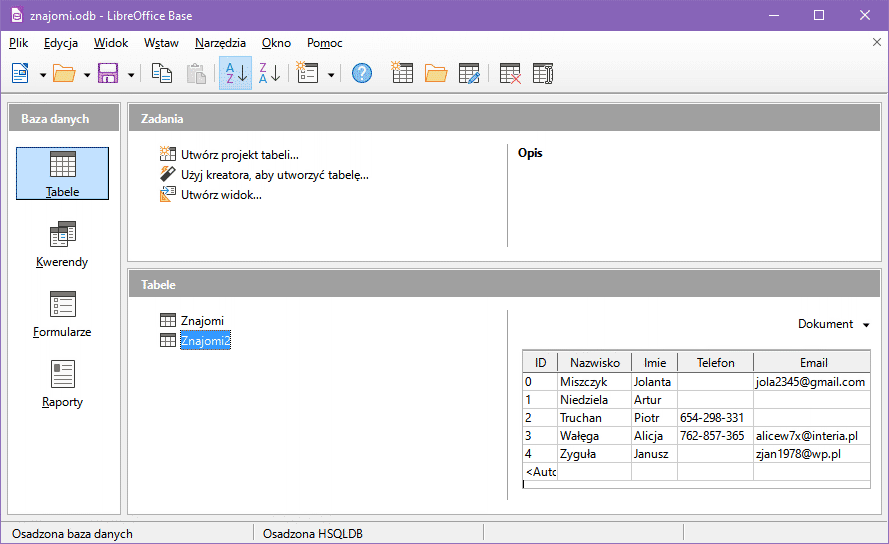
Task: Click the New document icon in toolbar
Action: pyautogui.click(x=20, y=73)
